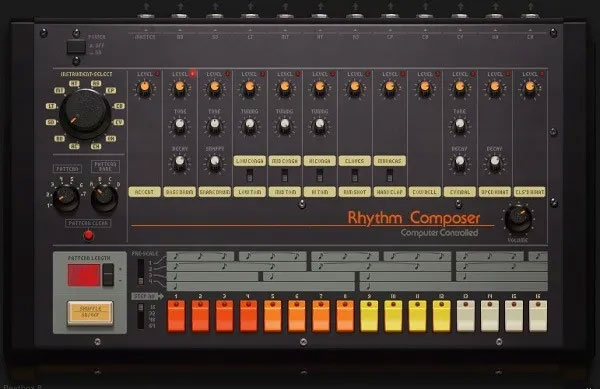Click the Closed Hihat level knob
Image resolution: width=600 pixels, height=389 pixels.
(530, 88)
